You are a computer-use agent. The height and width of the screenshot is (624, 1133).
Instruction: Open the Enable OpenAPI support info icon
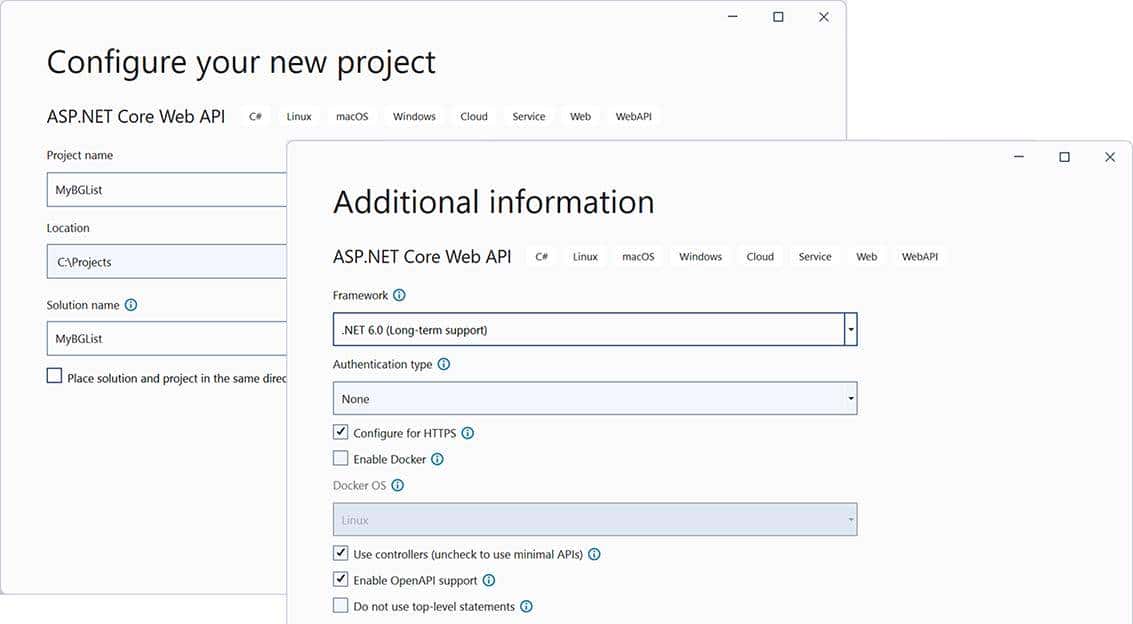tap(489, 580)
